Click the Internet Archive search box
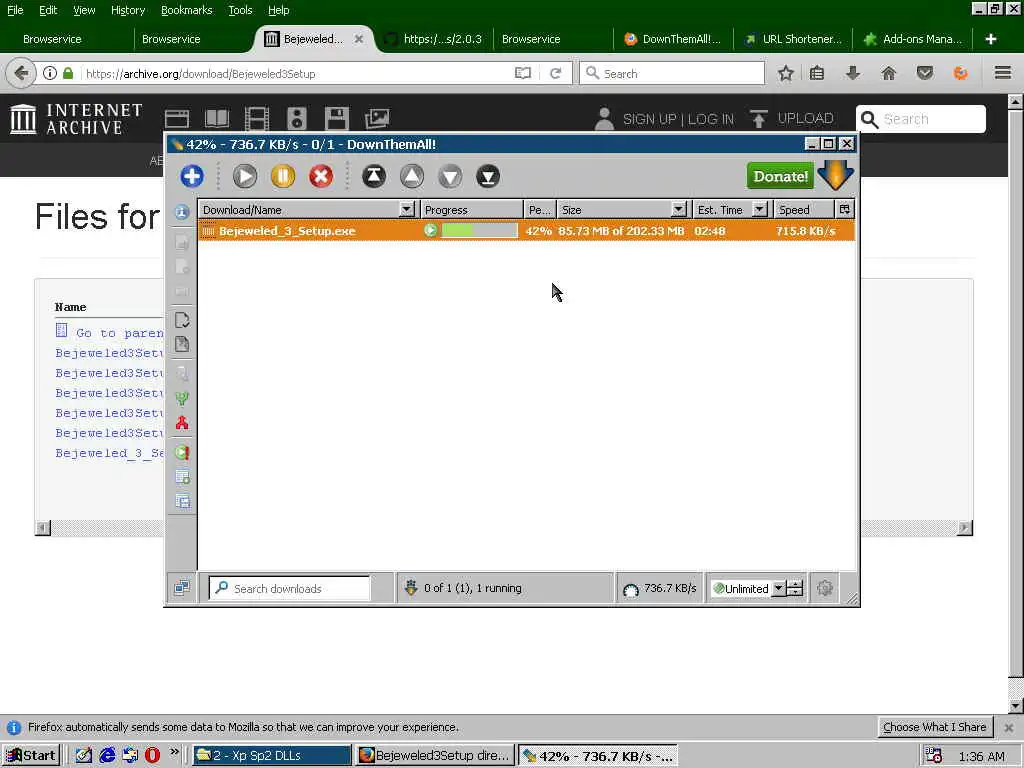Viewport: 1024px width, 768px height. click(x=921, y=119)
